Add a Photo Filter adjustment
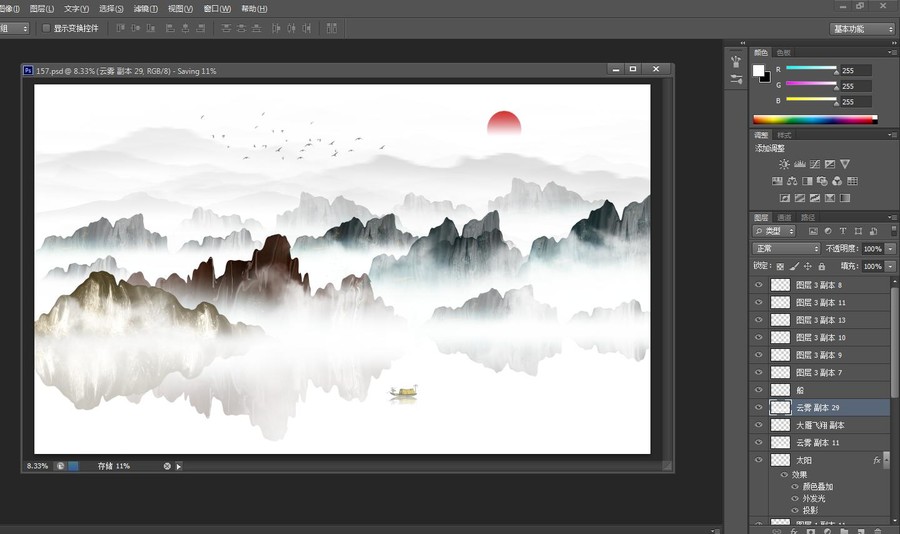 pyautogui.click(x=822, y=181)
